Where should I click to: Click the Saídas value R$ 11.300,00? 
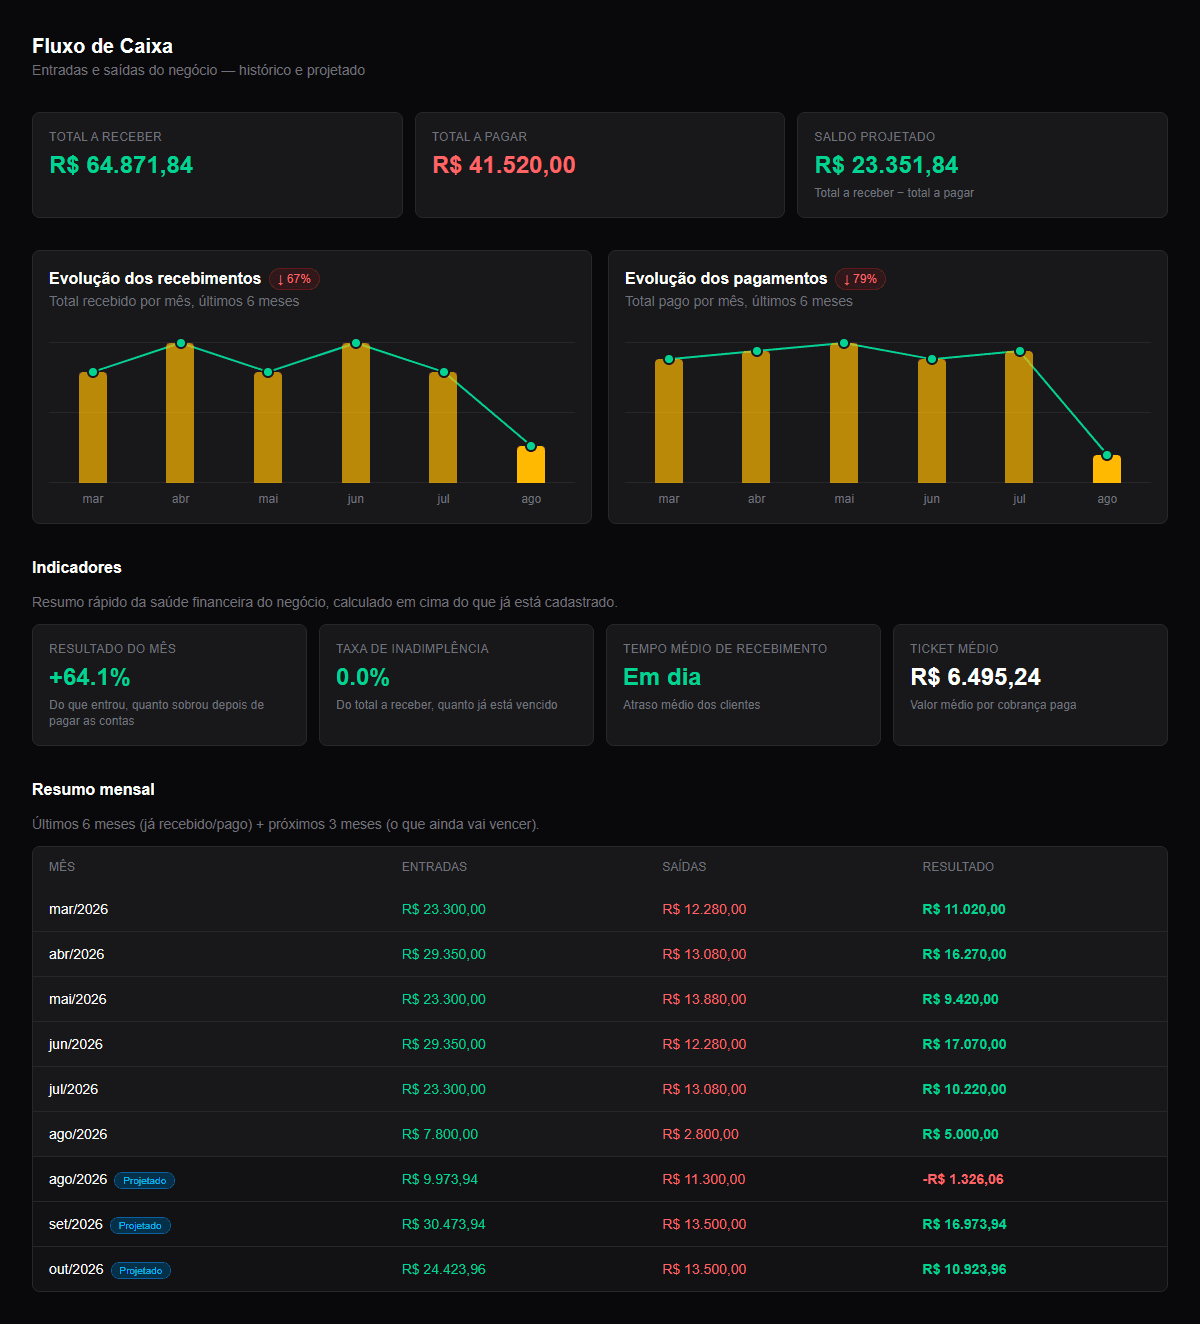point(704,1179)
